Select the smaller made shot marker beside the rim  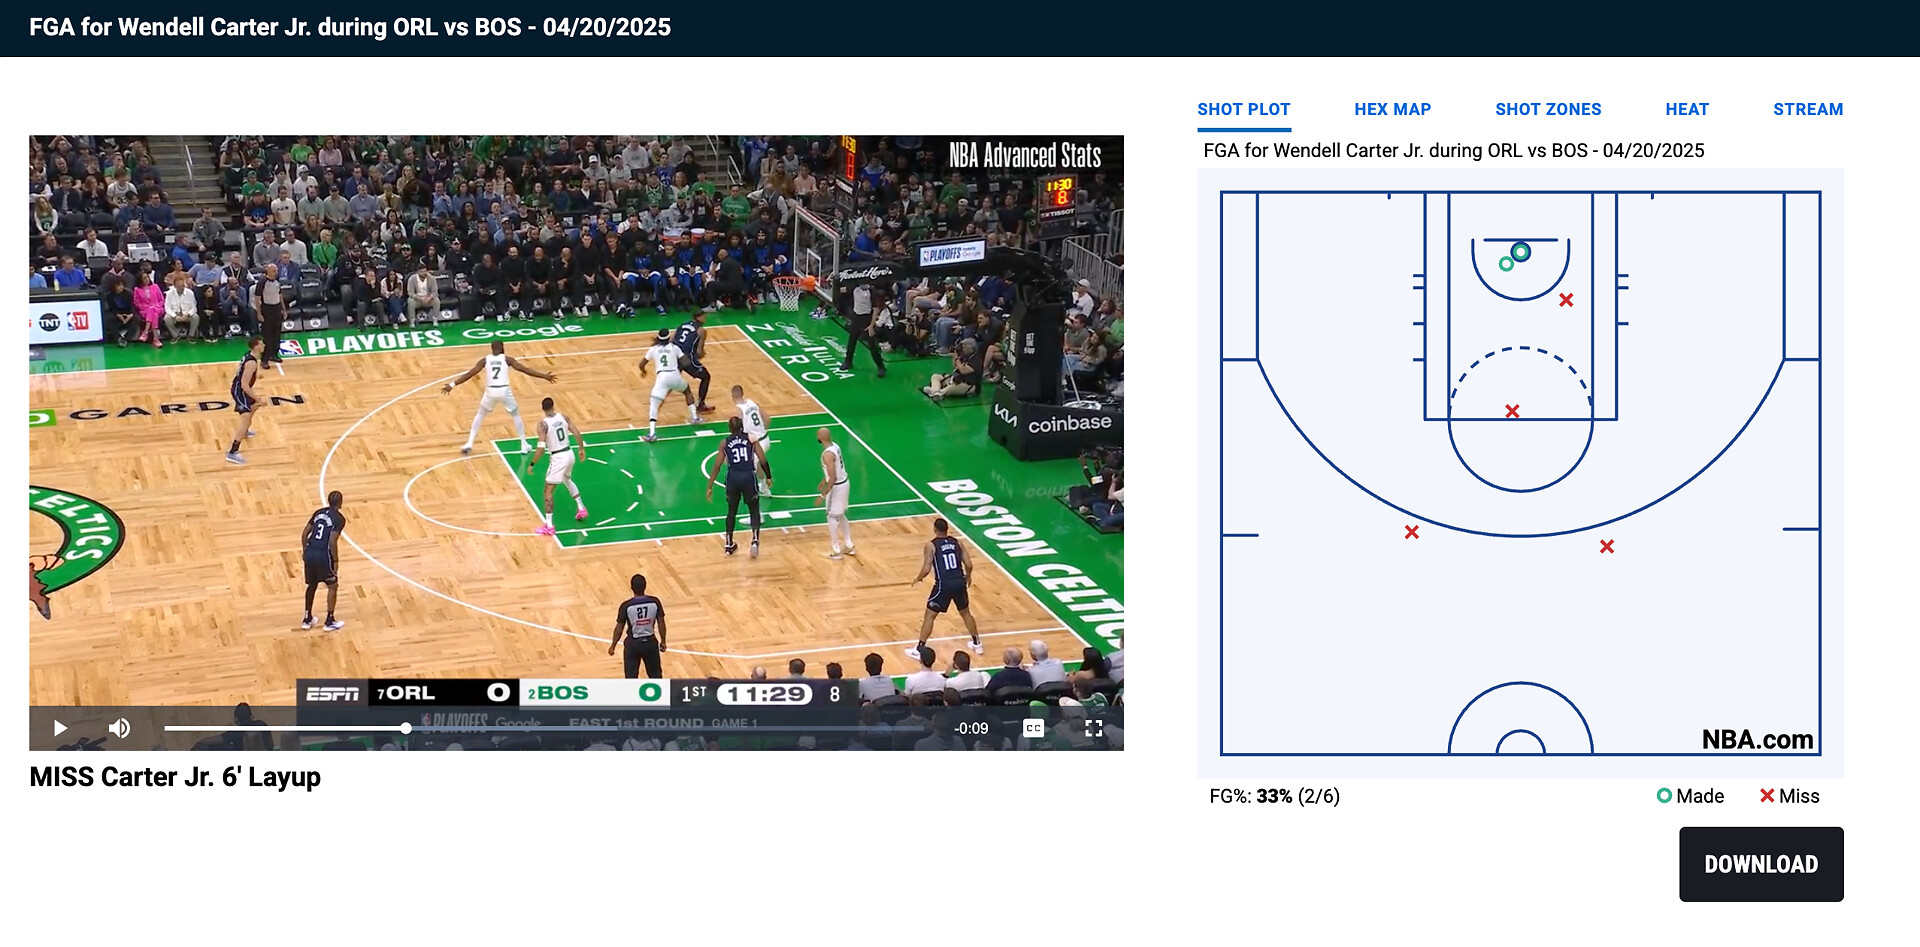(1506, 264)
